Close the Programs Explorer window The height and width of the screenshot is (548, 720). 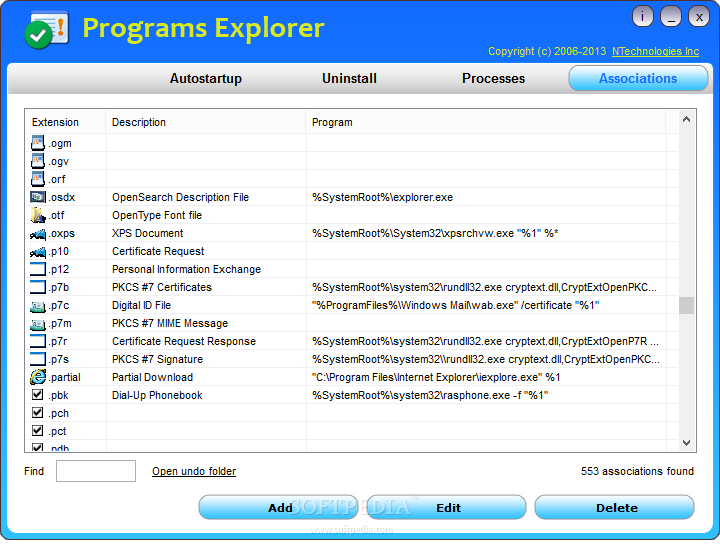[x=699, y=17]
